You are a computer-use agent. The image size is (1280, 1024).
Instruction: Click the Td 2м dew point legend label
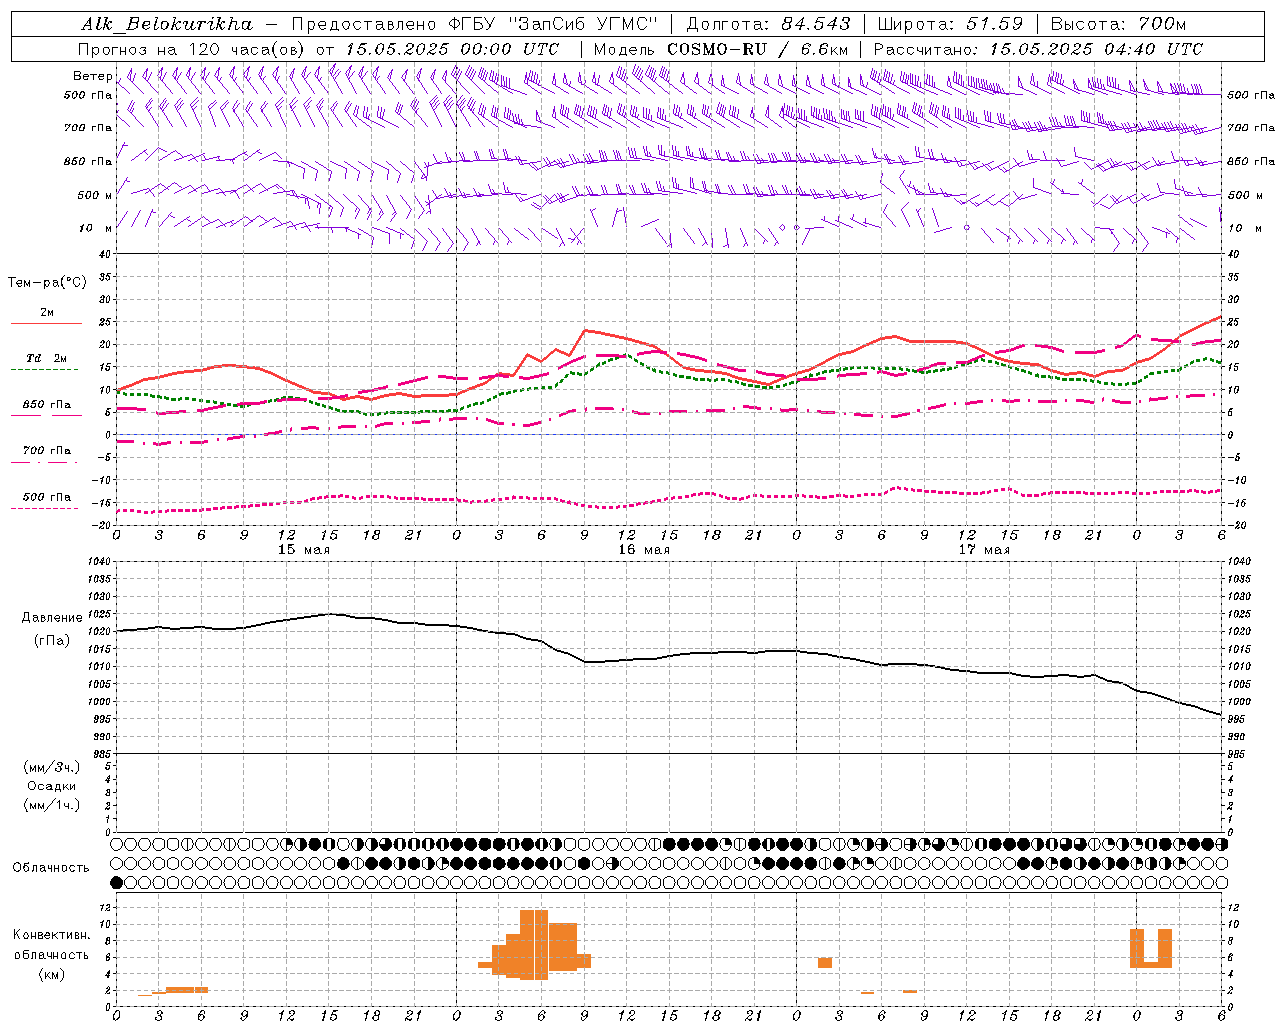click(x=47, y=358)
